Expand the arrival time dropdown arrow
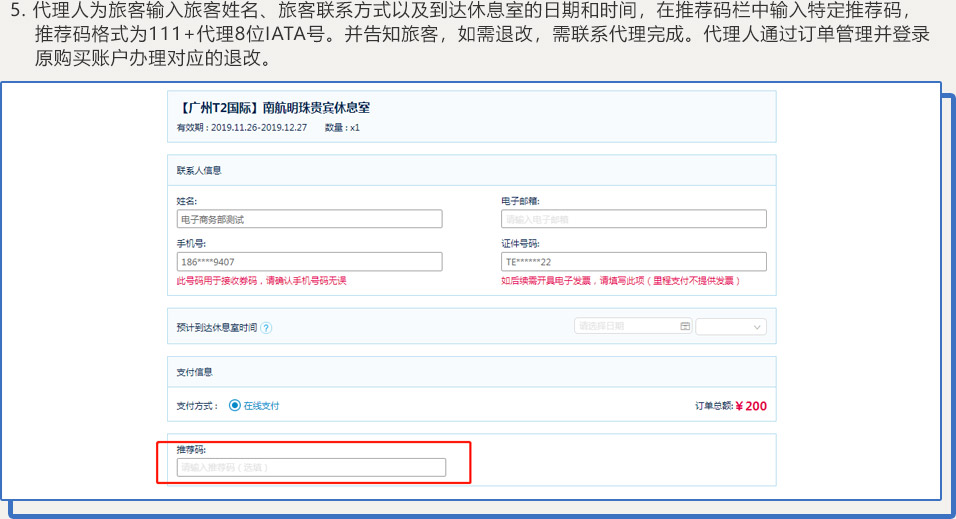Image resolution: width=956 pixels, height=519 pixels. 756,327
